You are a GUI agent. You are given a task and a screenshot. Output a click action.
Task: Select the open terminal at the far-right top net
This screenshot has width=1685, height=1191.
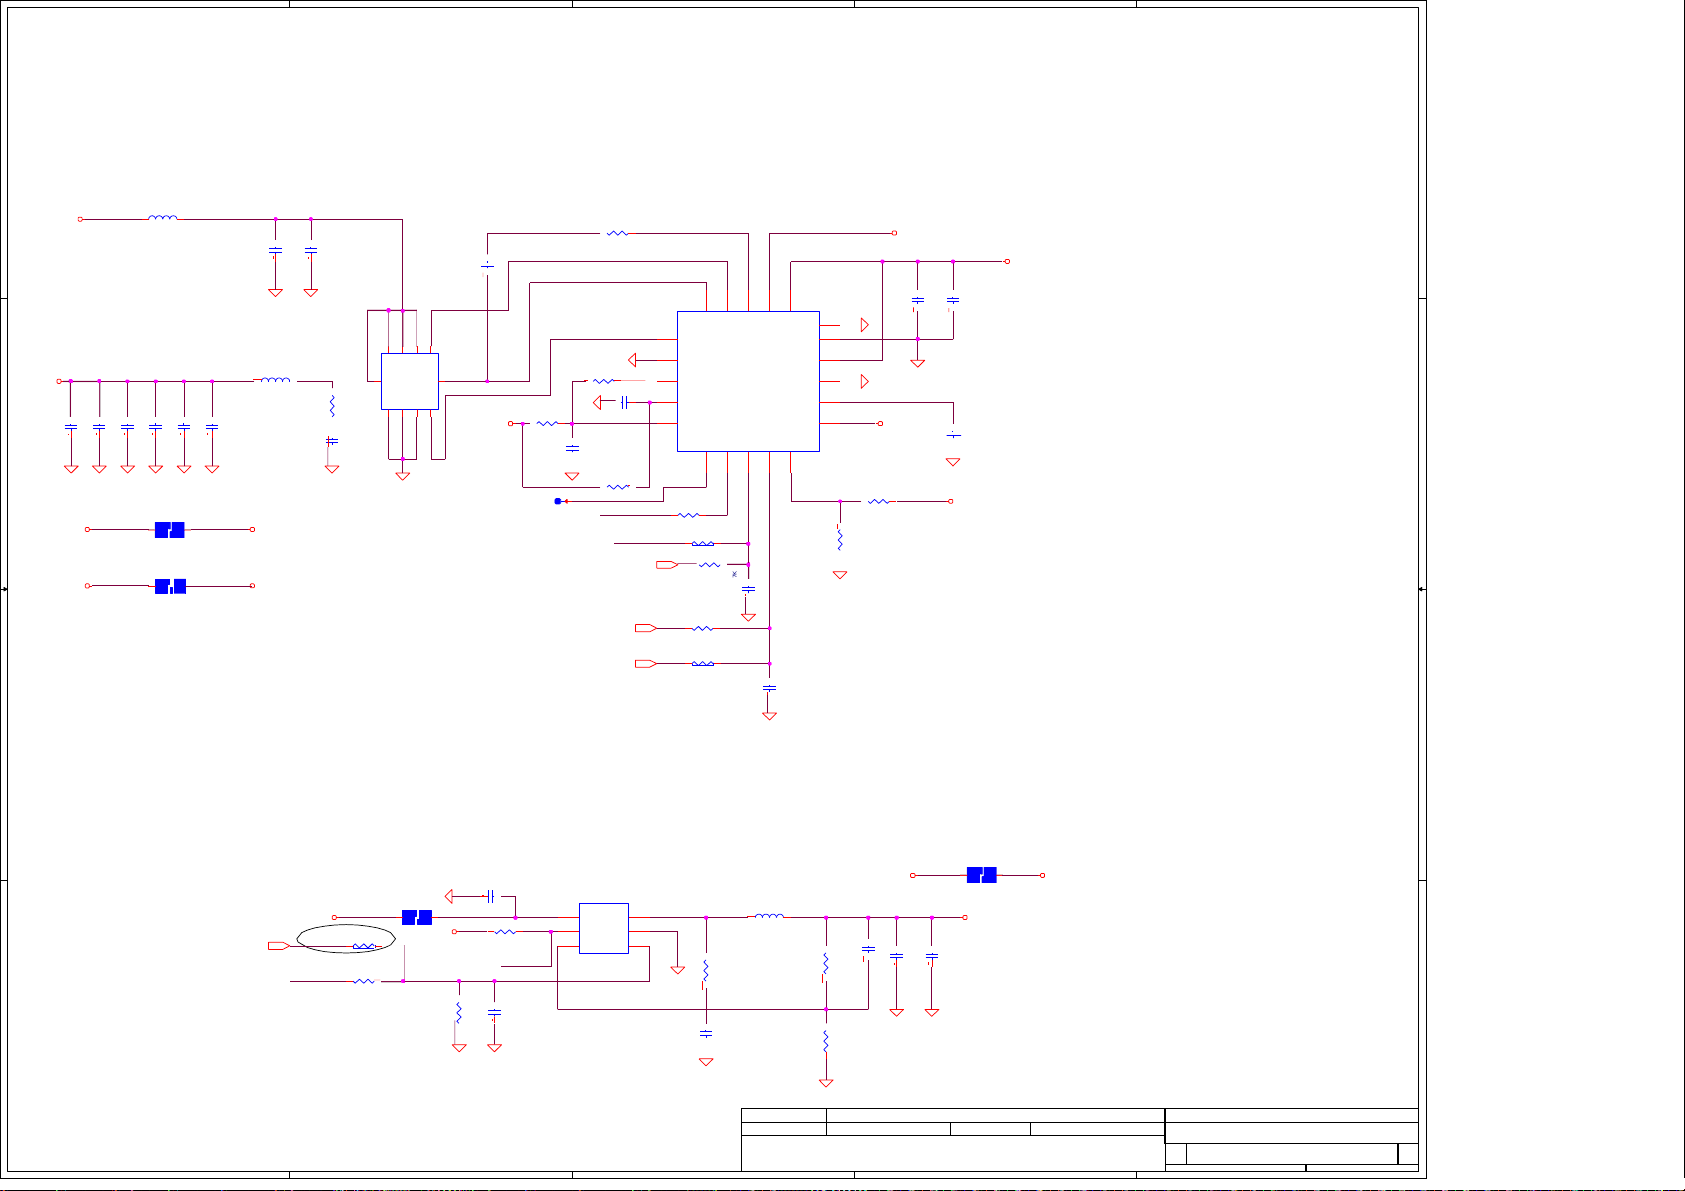tap(1006, 262)
